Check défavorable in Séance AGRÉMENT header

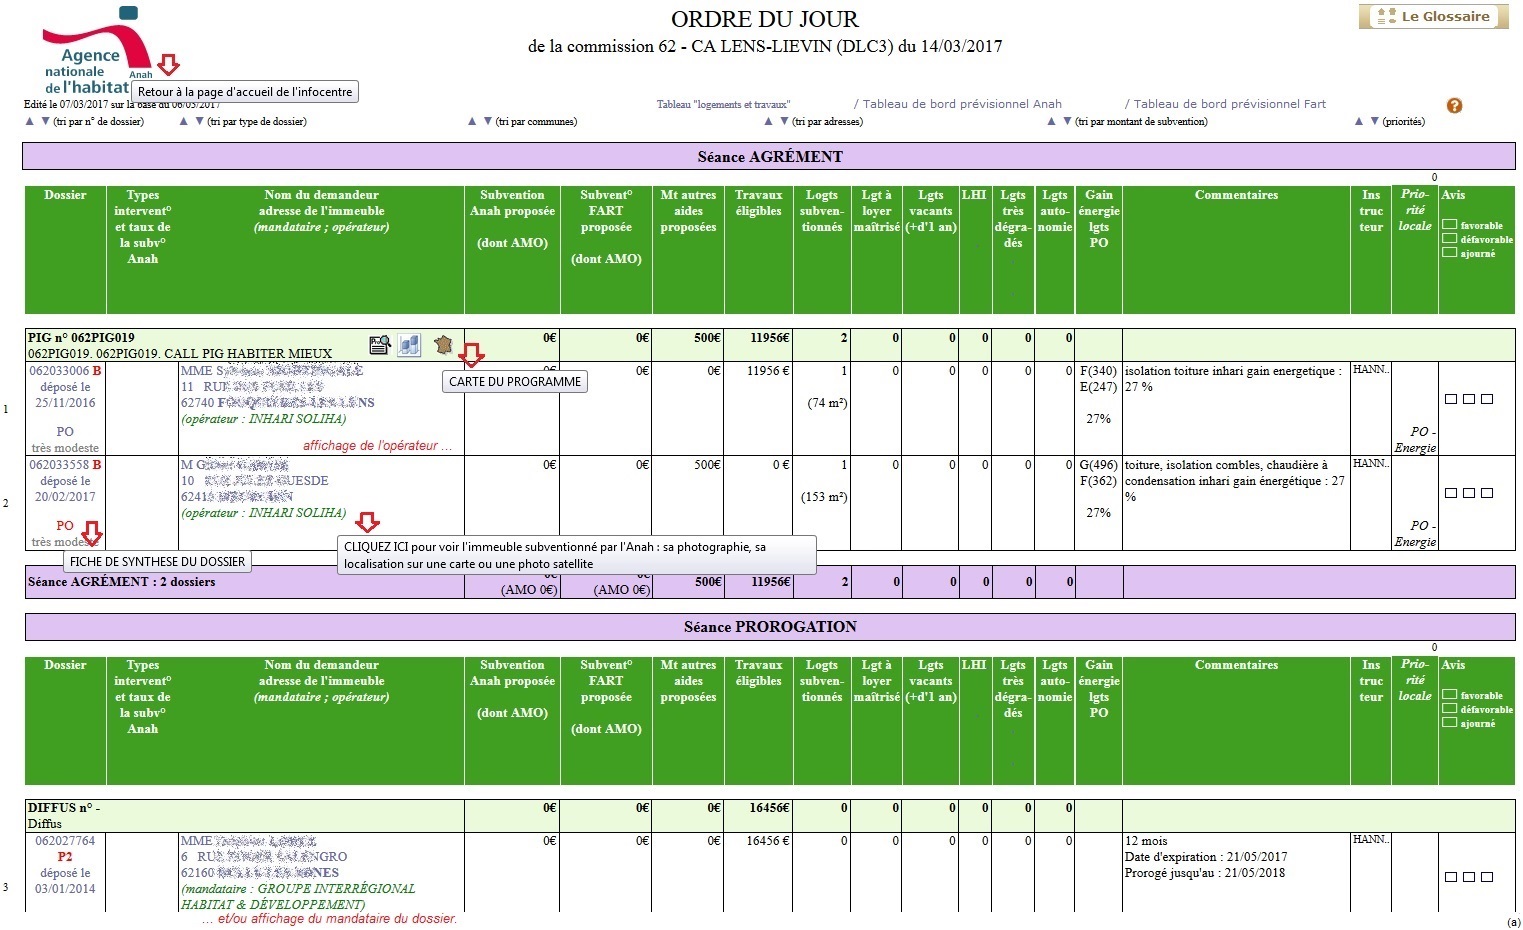pos(1449,239)
